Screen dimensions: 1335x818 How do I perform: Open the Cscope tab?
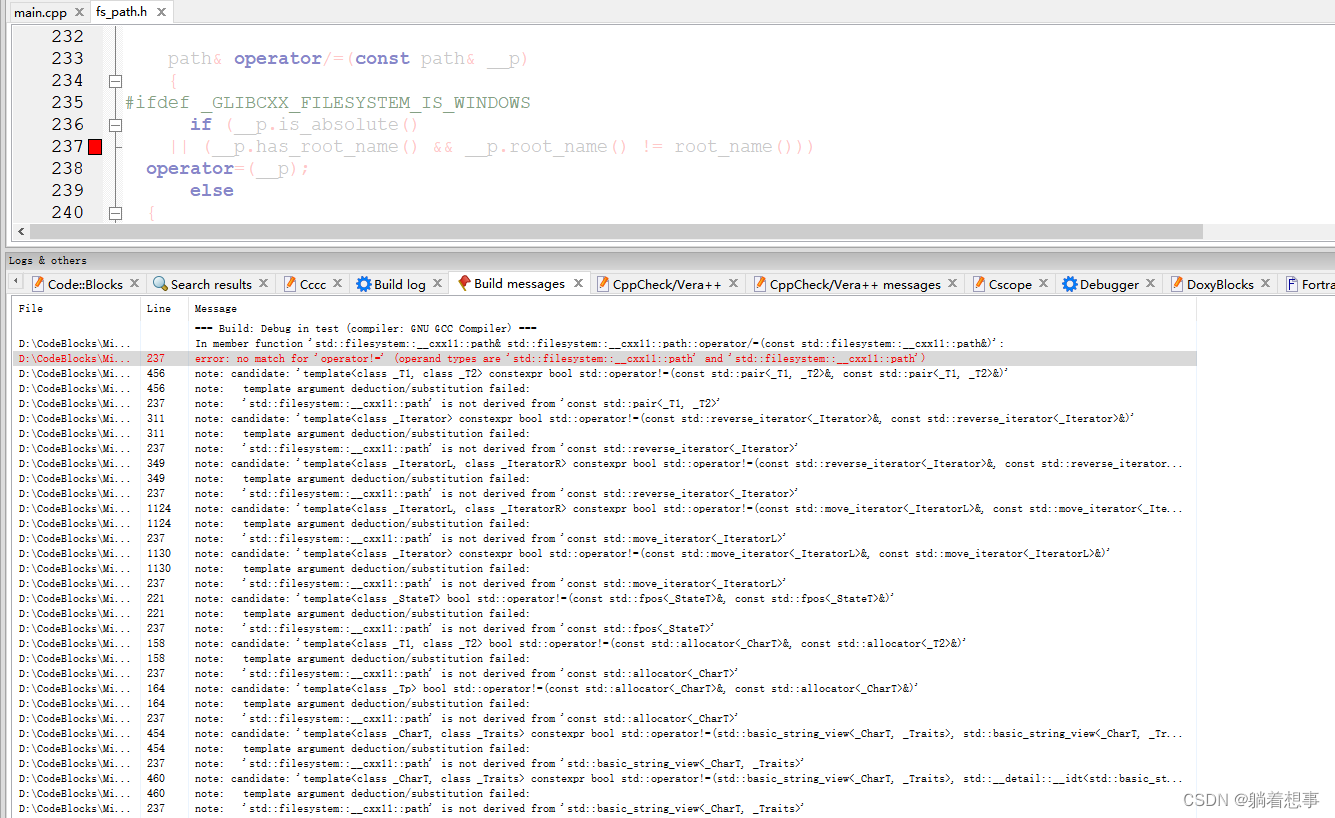(x=1010, y=285)
